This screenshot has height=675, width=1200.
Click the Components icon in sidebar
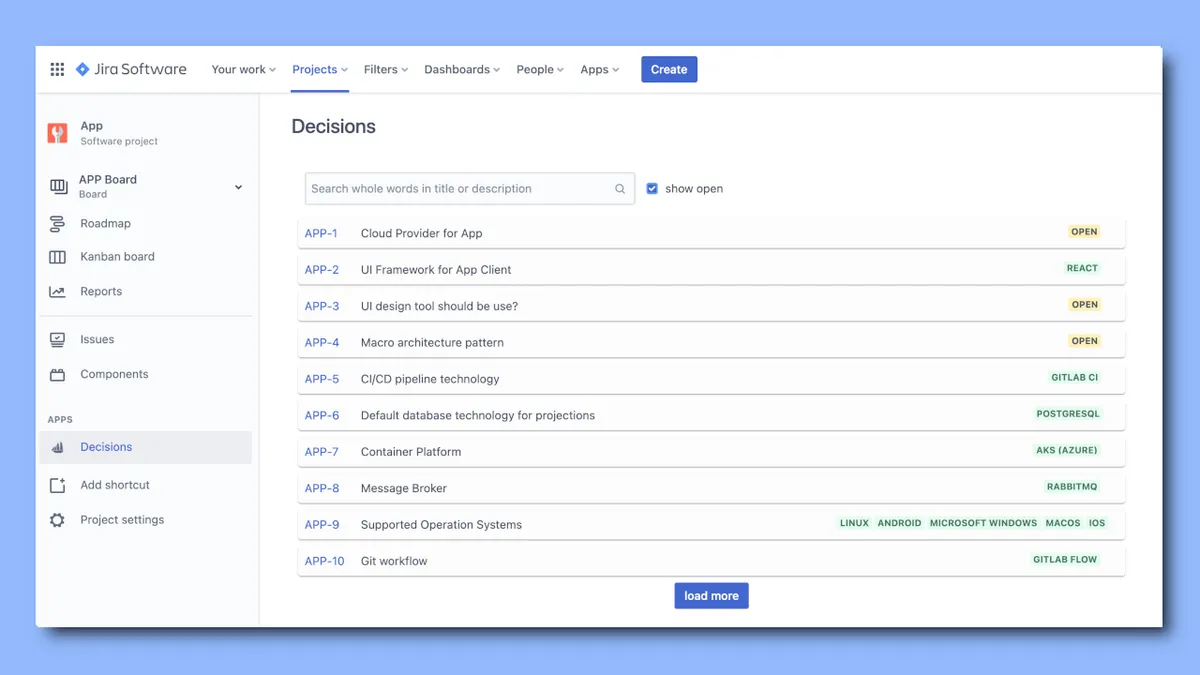[x=58, y=375]
